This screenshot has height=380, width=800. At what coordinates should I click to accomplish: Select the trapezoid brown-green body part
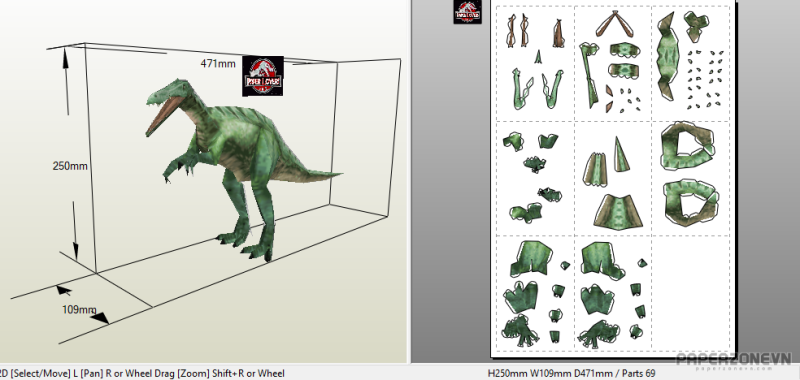point(618,212)
